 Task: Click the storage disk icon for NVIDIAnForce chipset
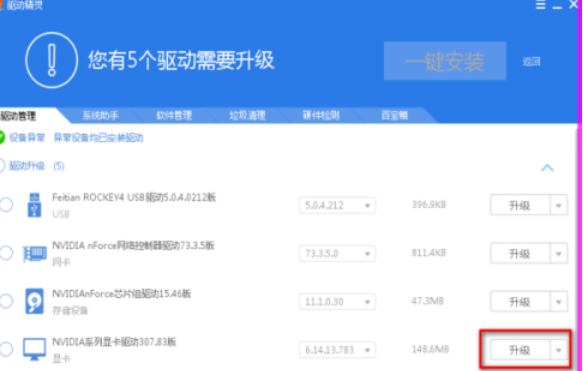(35, 301)
